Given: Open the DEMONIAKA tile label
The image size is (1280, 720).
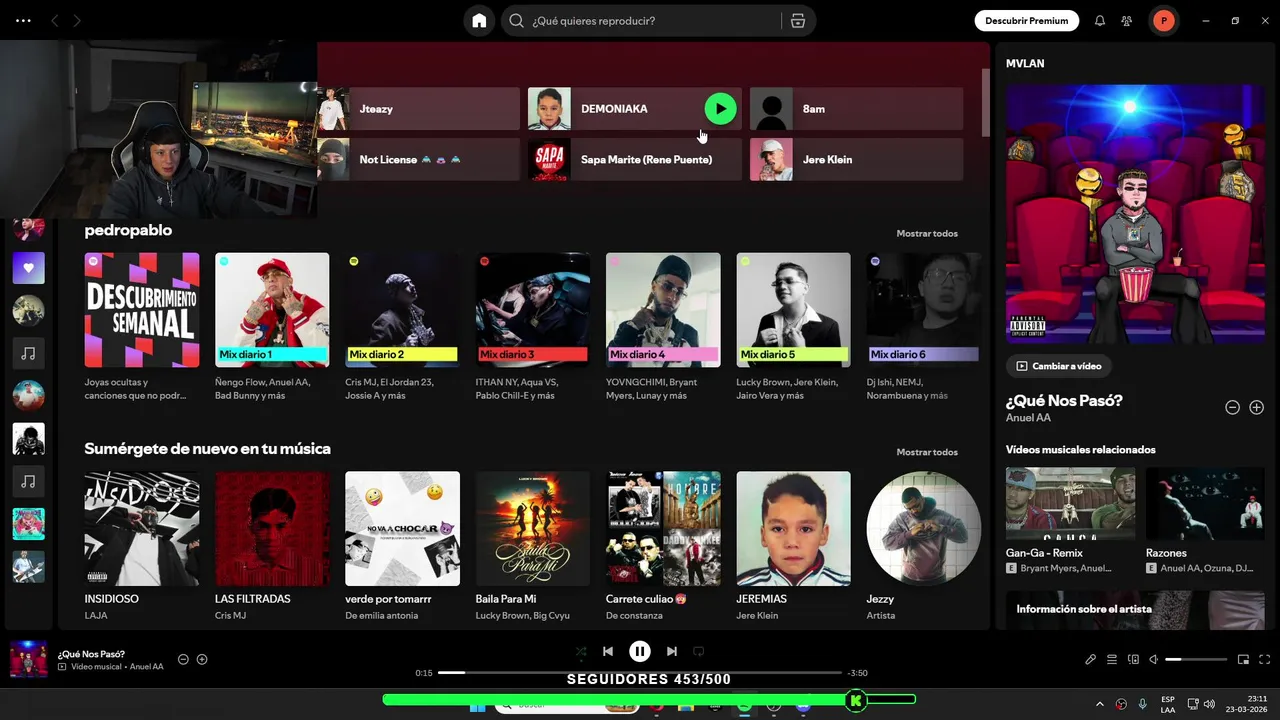Looking at the screenshot, I should pos(614,109).
